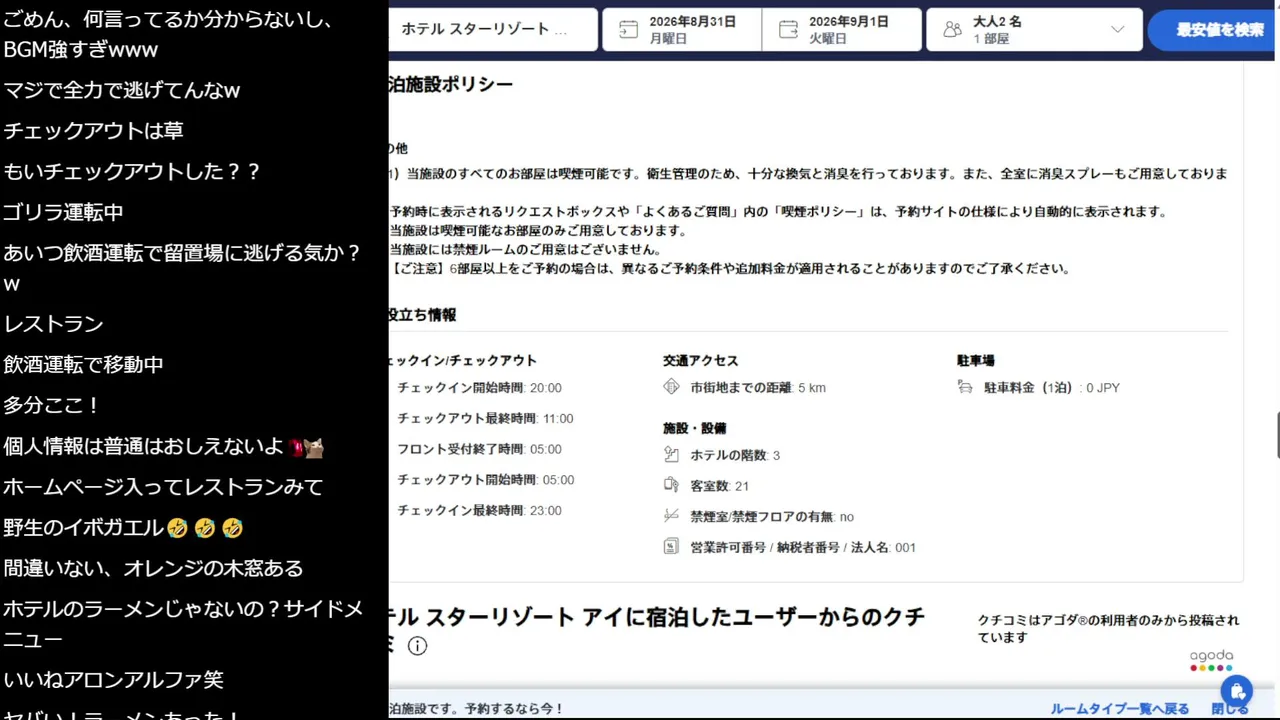The height and width of the screenshot is (720, 1280).
Task: Open check-in date 2026年8月31日 picker
Action: 682,29
